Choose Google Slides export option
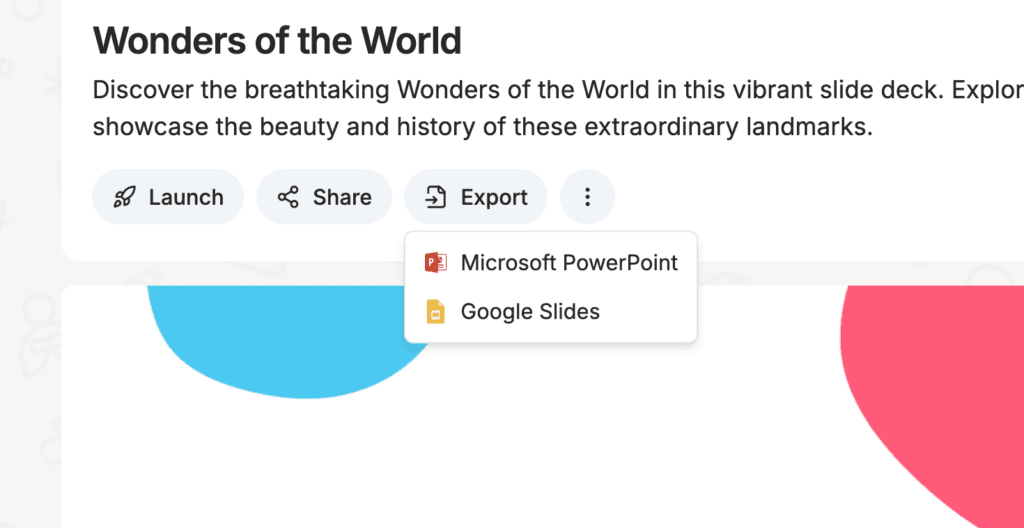This screenshot has width=1024, height=528. [x=551, y=312]
